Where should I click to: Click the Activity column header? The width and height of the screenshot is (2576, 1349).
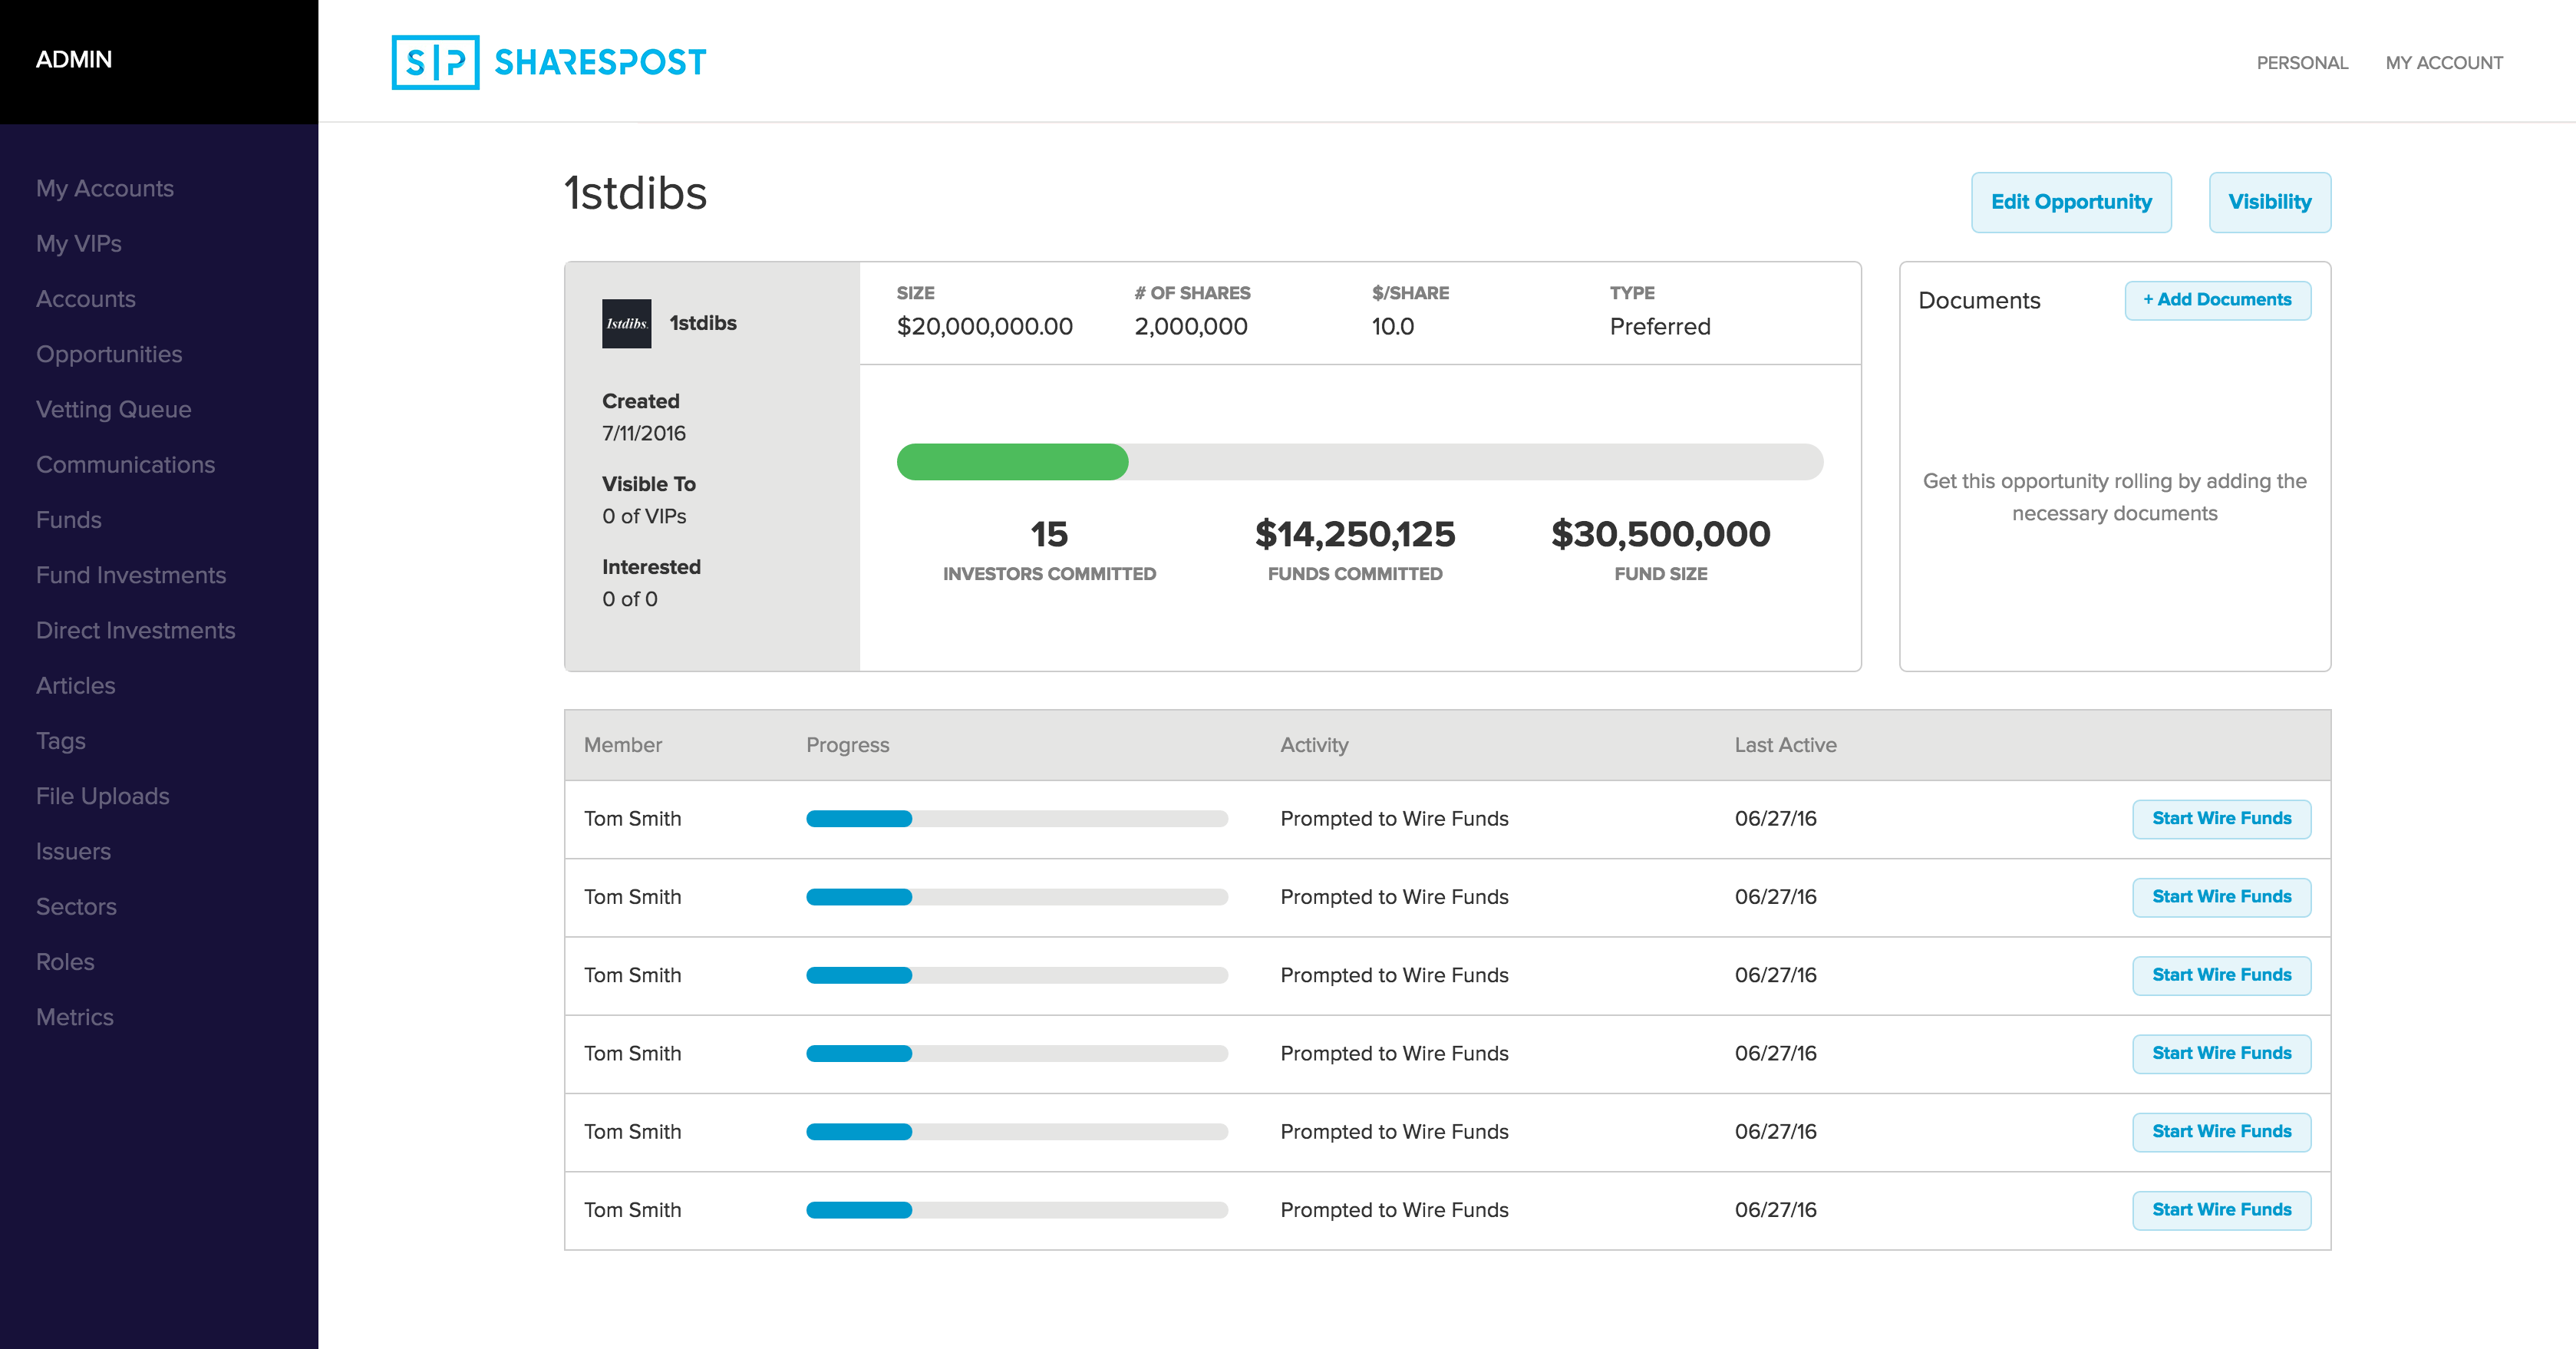click(x=1314, y=745)
